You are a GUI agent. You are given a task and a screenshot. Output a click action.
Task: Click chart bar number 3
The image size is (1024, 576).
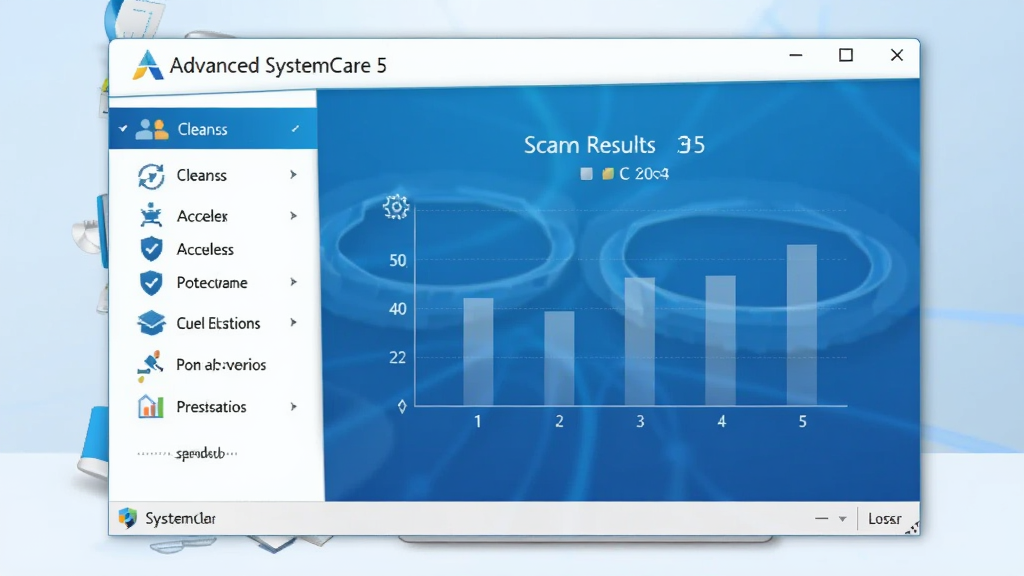coord(640,342)
